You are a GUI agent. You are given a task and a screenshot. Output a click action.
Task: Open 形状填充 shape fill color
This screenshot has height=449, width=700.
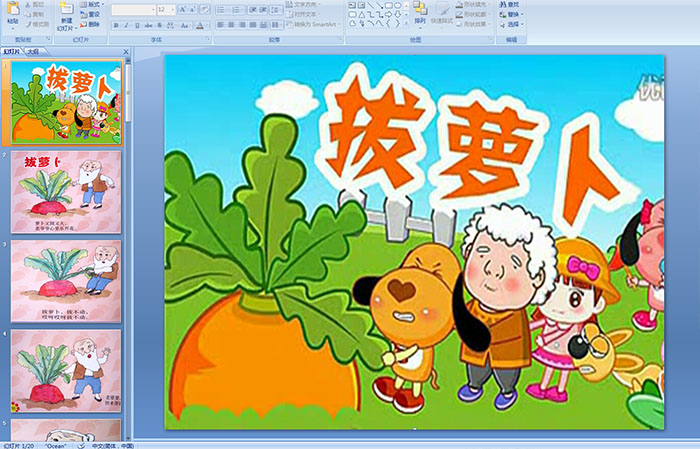pos(473,4)
